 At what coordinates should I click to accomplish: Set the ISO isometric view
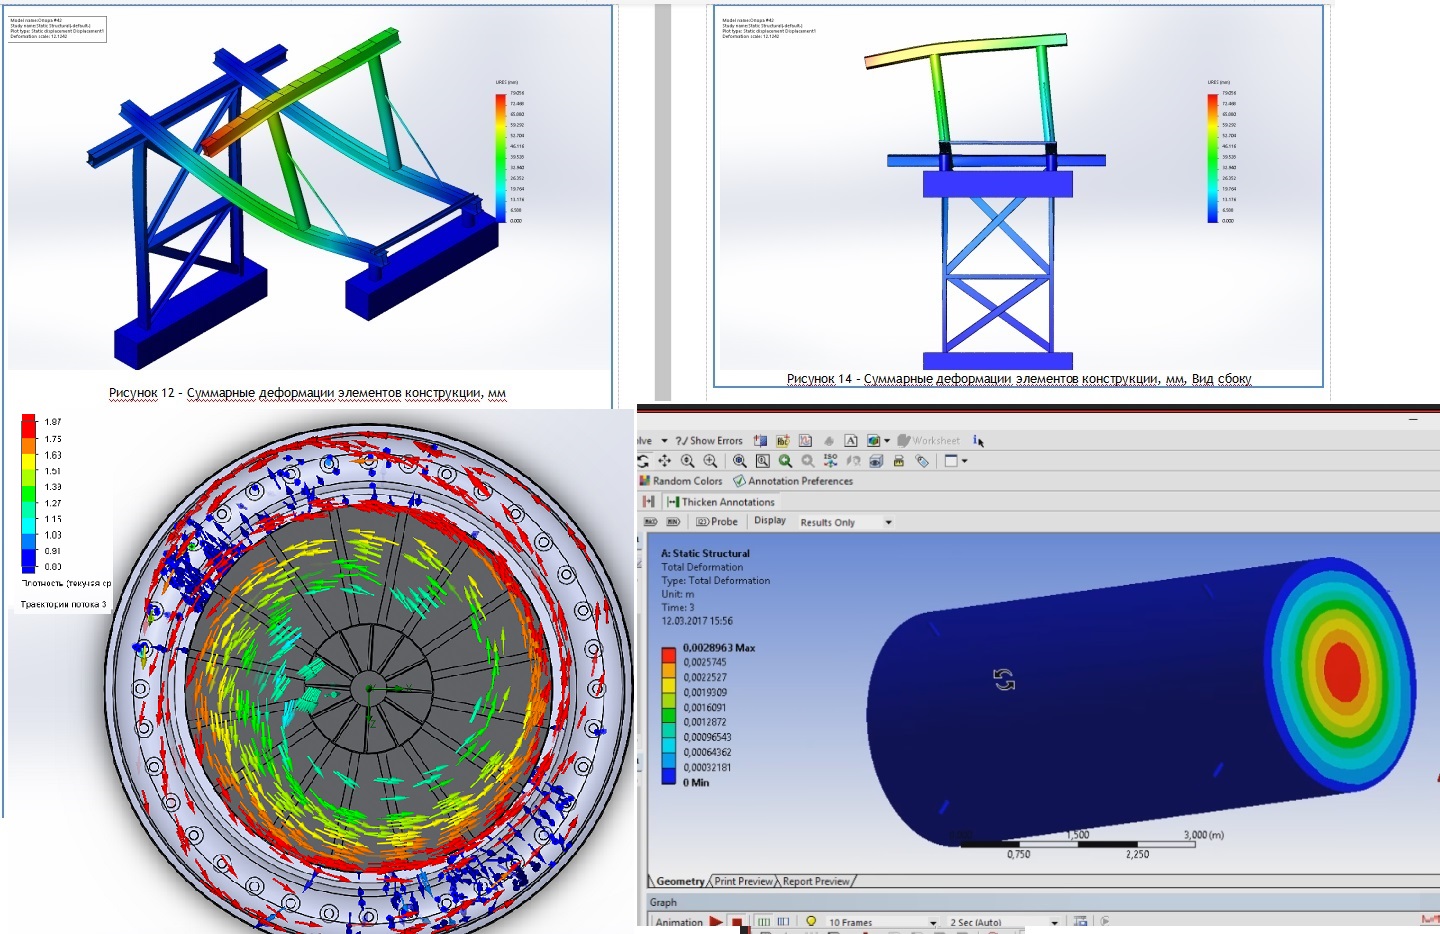[831, 461]
